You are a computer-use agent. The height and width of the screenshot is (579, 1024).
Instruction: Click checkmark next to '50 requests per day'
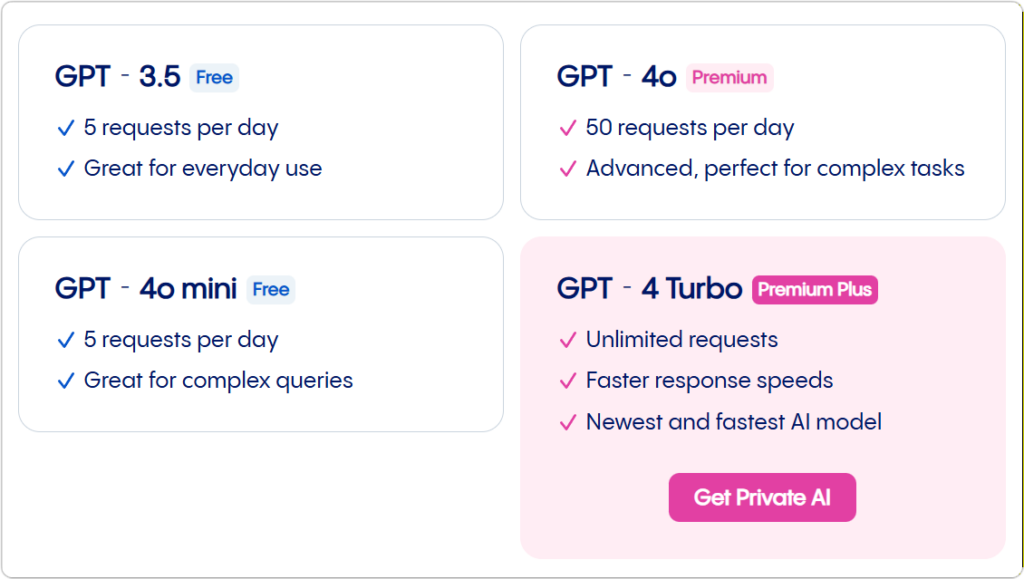(567, 128)
